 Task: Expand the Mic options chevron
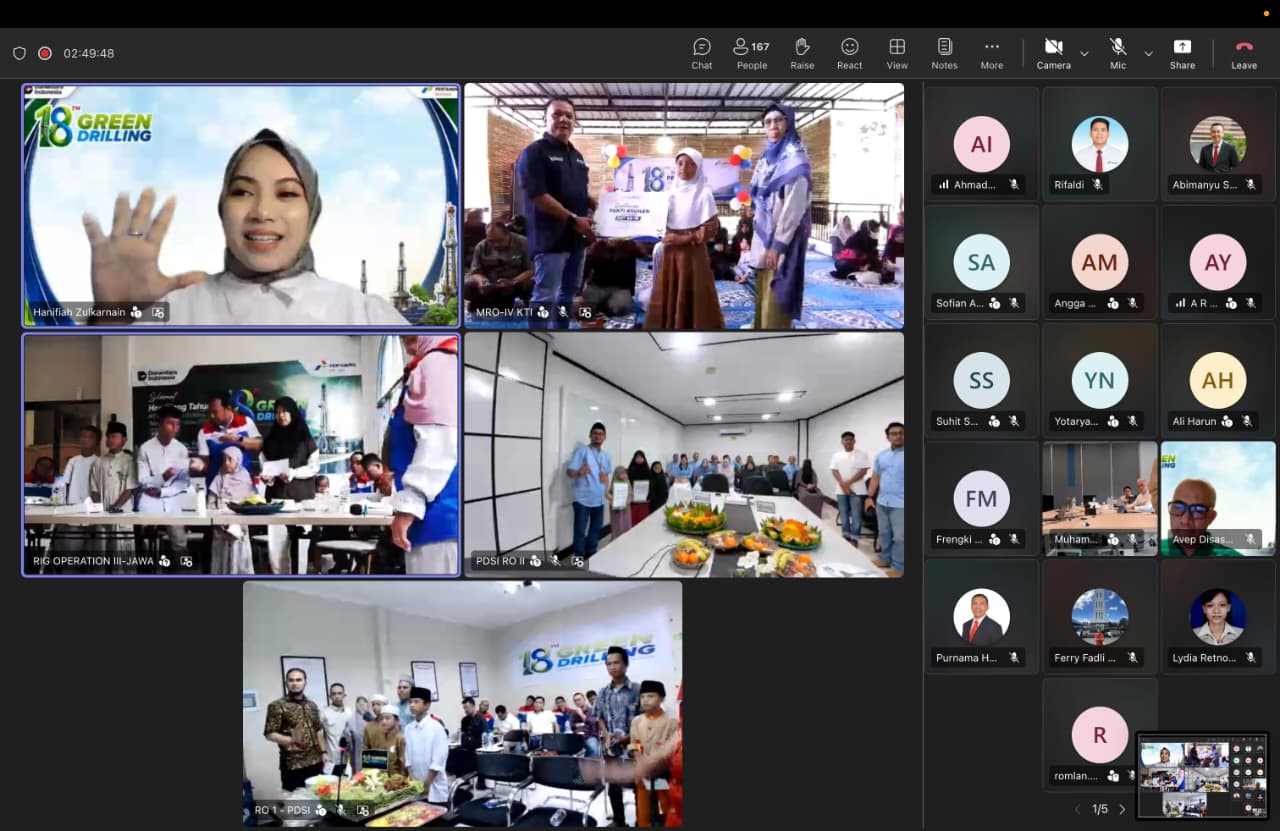pos(1148,53)
